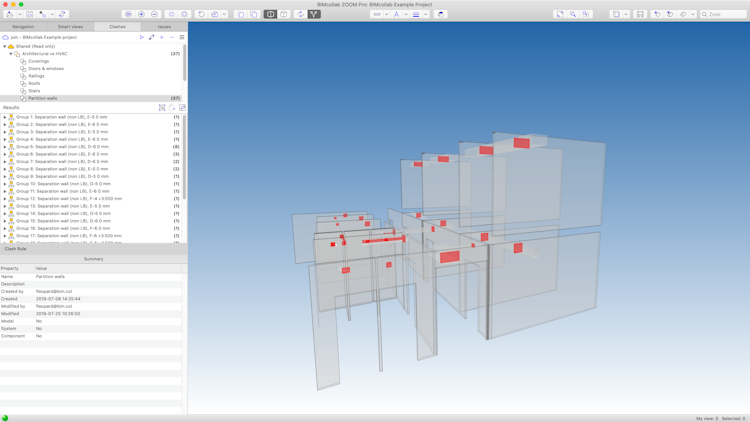Select the Doors & windows clash rule

pyautogui.click(x=46, y=69)
